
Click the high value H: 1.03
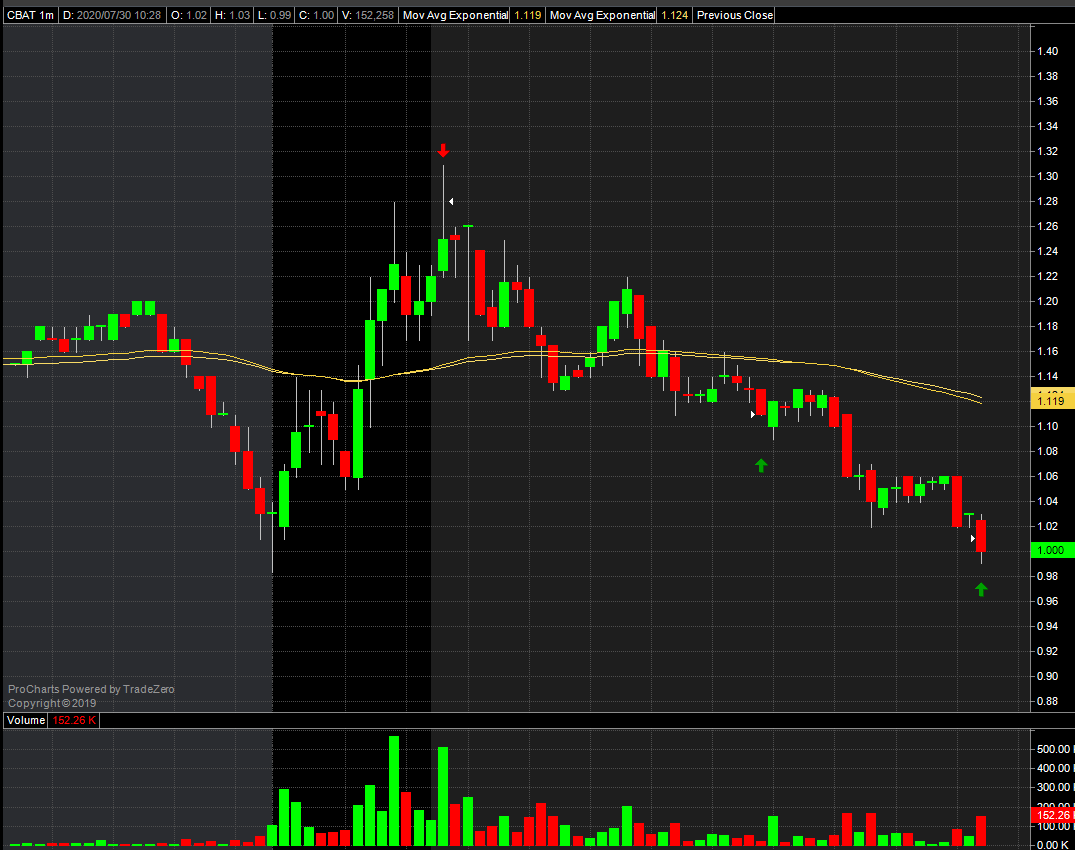[x=232, y=15]
